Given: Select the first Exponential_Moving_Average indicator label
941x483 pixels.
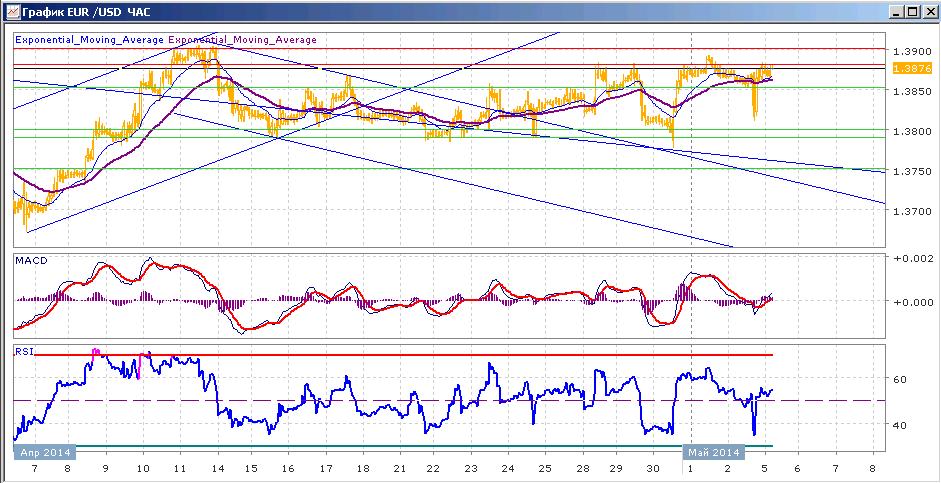Looking at the screenshot, I should pos(89,40).
